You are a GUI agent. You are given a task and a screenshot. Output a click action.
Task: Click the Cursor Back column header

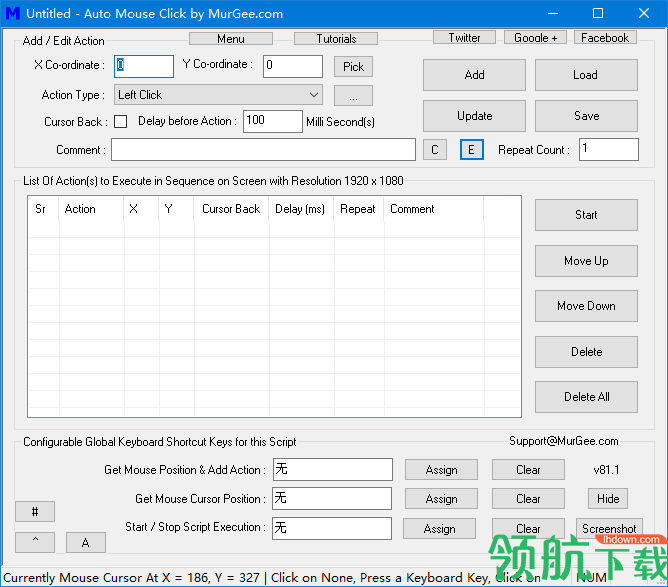pos(231,209)
